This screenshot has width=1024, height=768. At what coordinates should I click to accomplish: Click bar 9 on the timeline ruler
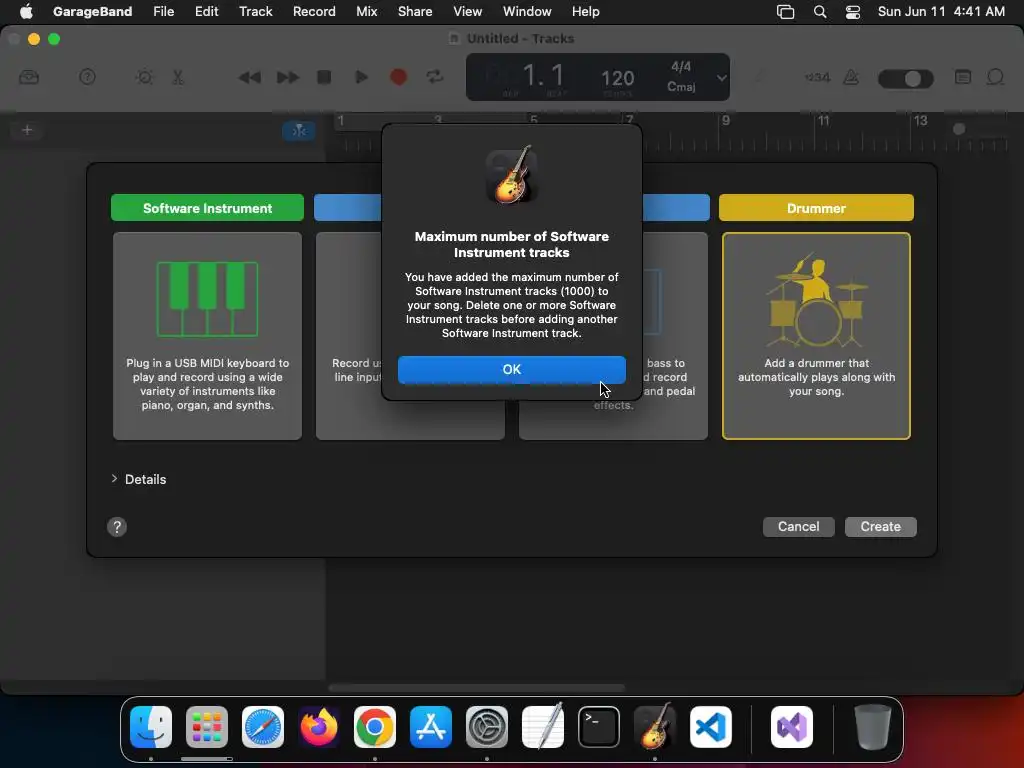(x=726, y=120)
